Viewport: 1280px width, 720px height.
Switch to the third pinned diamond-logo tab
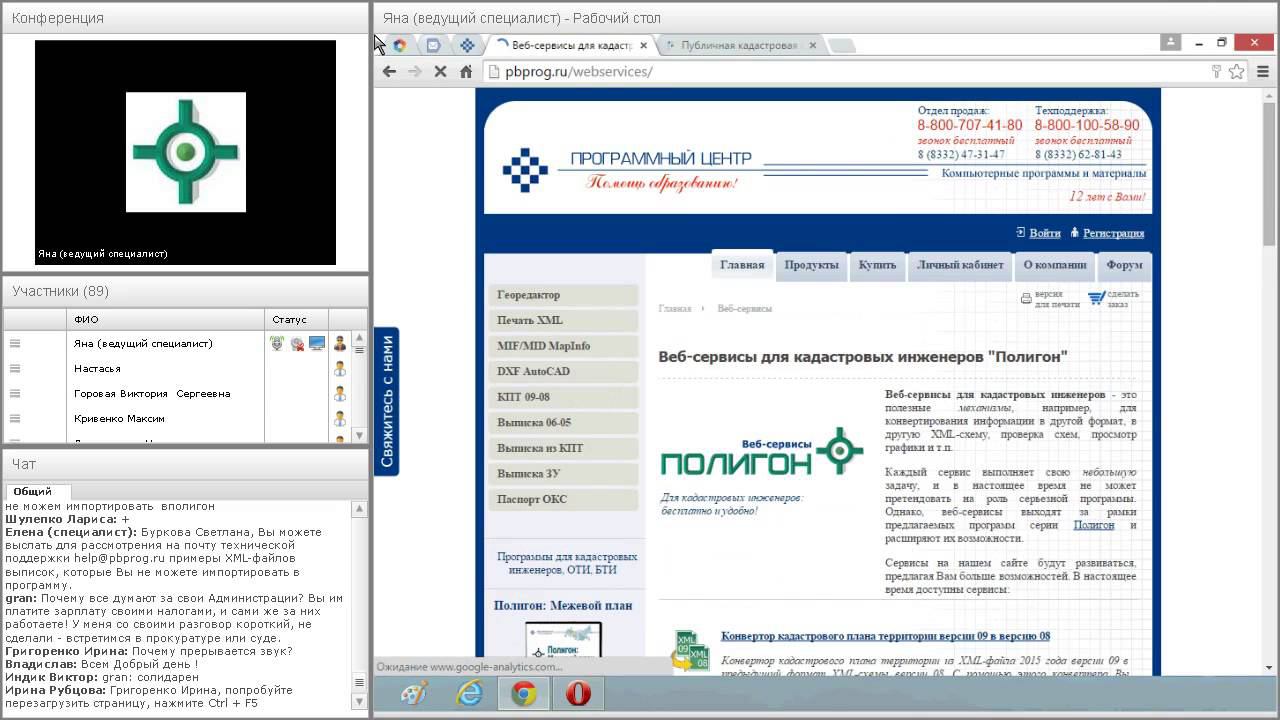point(467,45)
